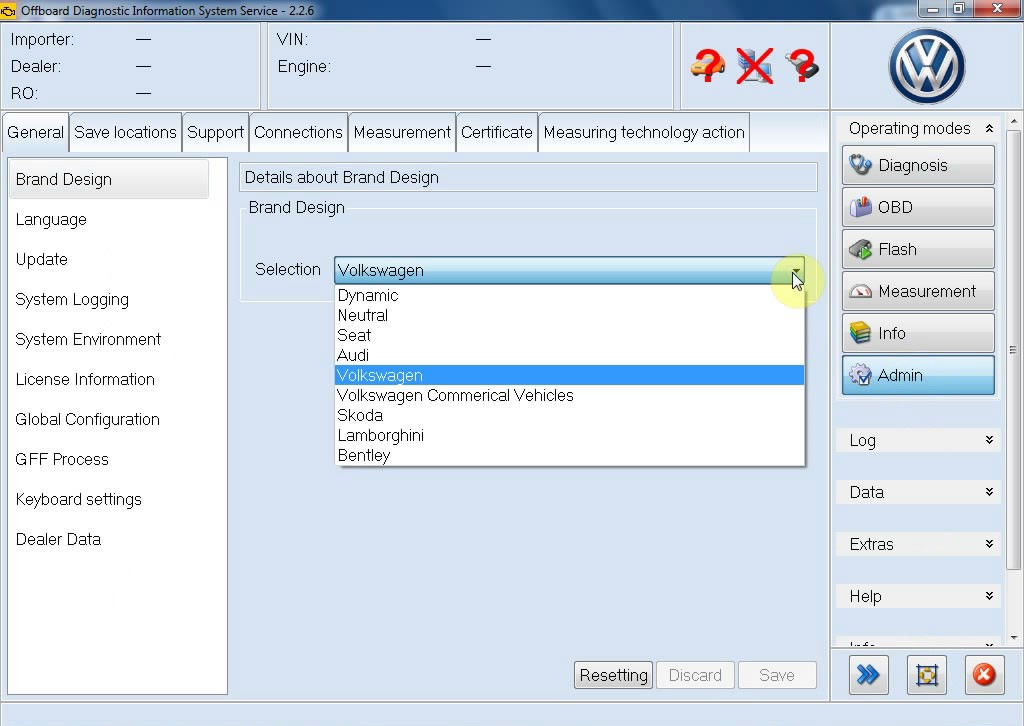Click the double arrow forward icon
The image size is (1024, 726).
(869, 674)
